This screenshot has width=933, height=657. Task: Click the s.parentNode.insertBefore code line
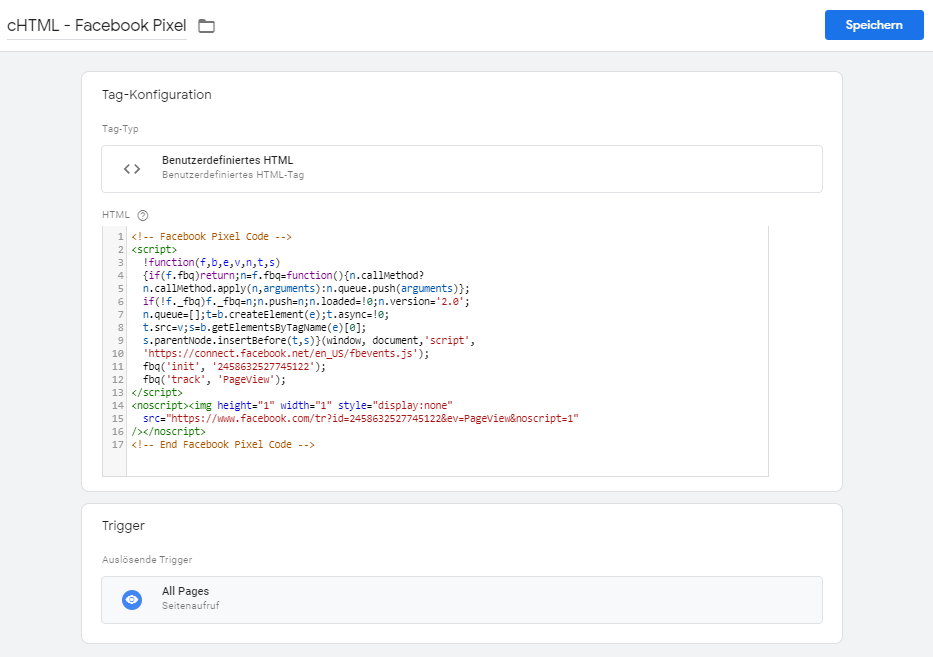coord(309,340)
